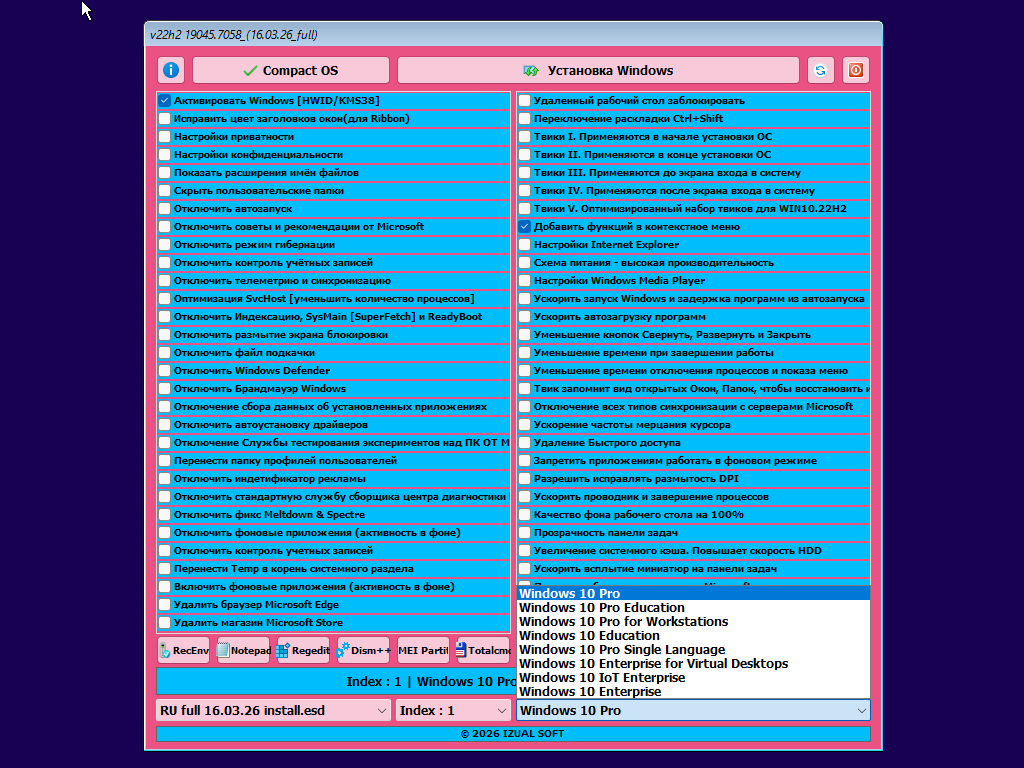Check Настройки Internet Explorer
The image size is (1024, 768).
click(524, 244)
